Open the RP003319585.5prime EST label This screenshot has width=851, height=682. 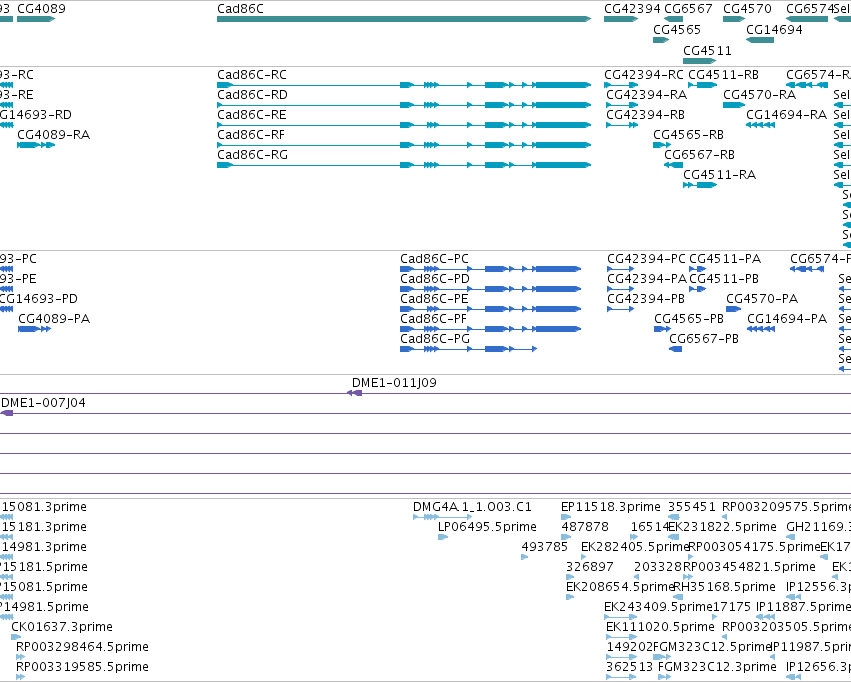(x=82, y=667)
